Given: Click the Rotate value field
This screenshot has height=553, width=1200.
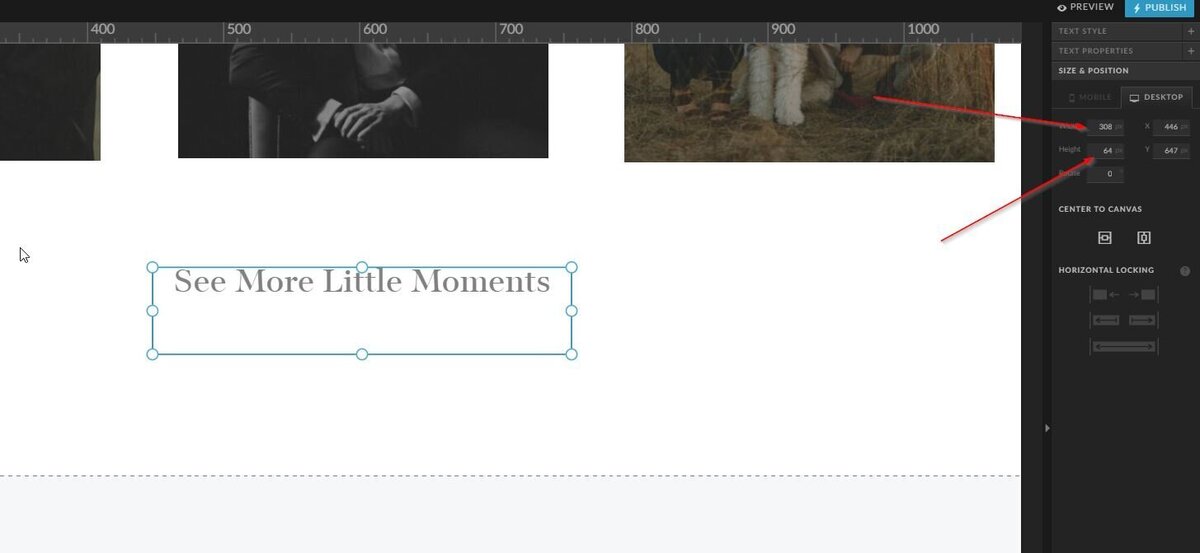Looking at the screenshot, I should click(1106, 174).
